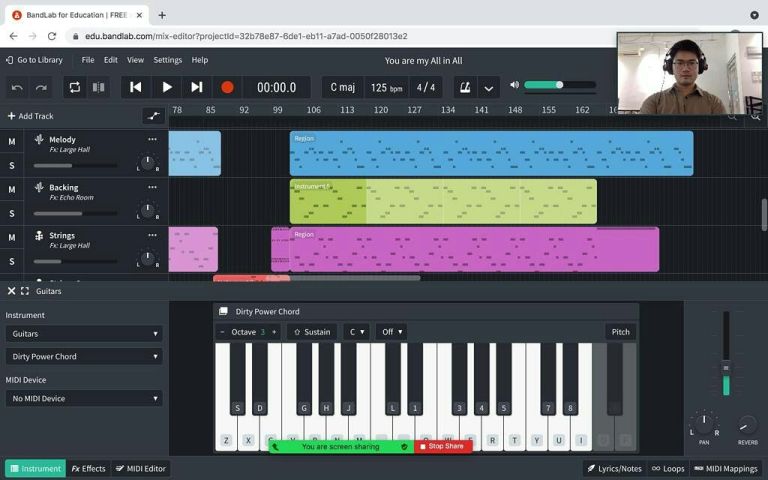Add a new track
The height and width of the screenshot is (480, 768).
(30, 116)
